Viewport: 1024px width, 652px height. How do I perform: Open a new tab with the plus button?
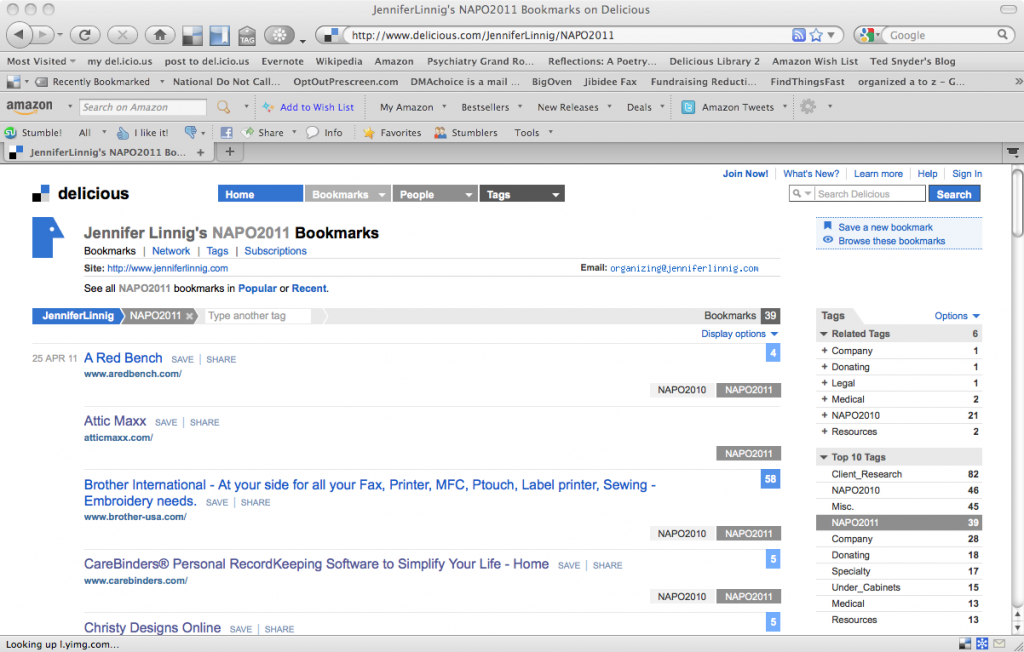click(x=230, y=152)
